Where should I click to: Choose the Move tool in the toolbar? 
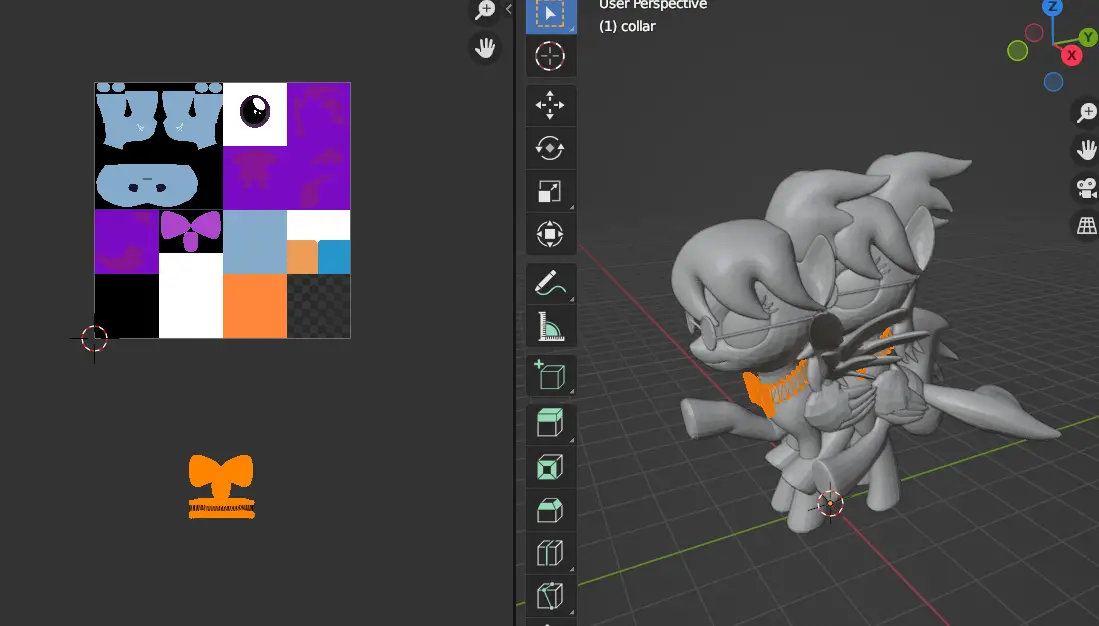pyautogui.click(x=550, y=106)
